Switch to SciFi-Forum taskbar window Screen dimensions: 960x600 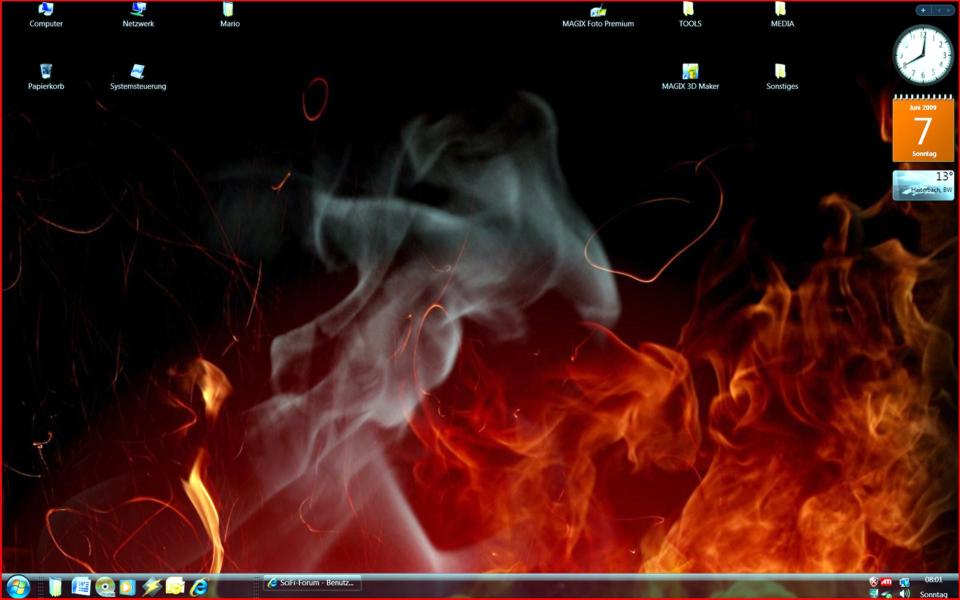(x=311, y=583)
